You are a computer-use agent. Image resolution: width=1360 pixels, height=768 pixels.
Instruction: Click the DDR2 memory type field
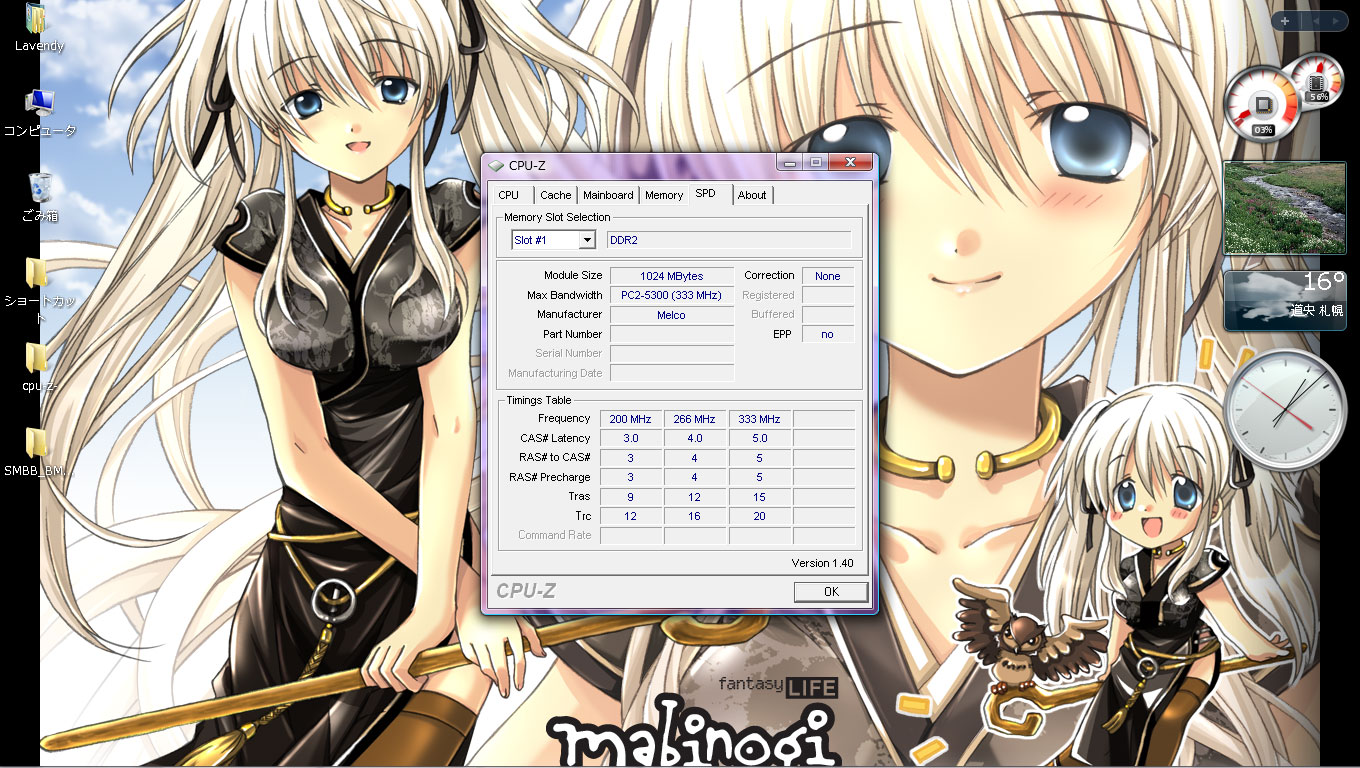(x=729, y=240)
